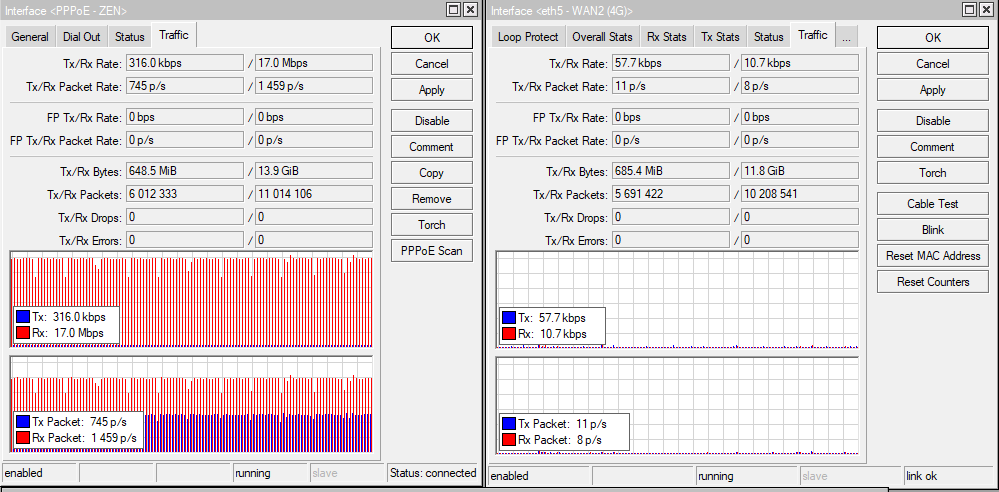Click Rx Rate field showing 17.0 Mbps
Image resolution: width=999 pixels, height=492 pixels.
coord(314,63)
